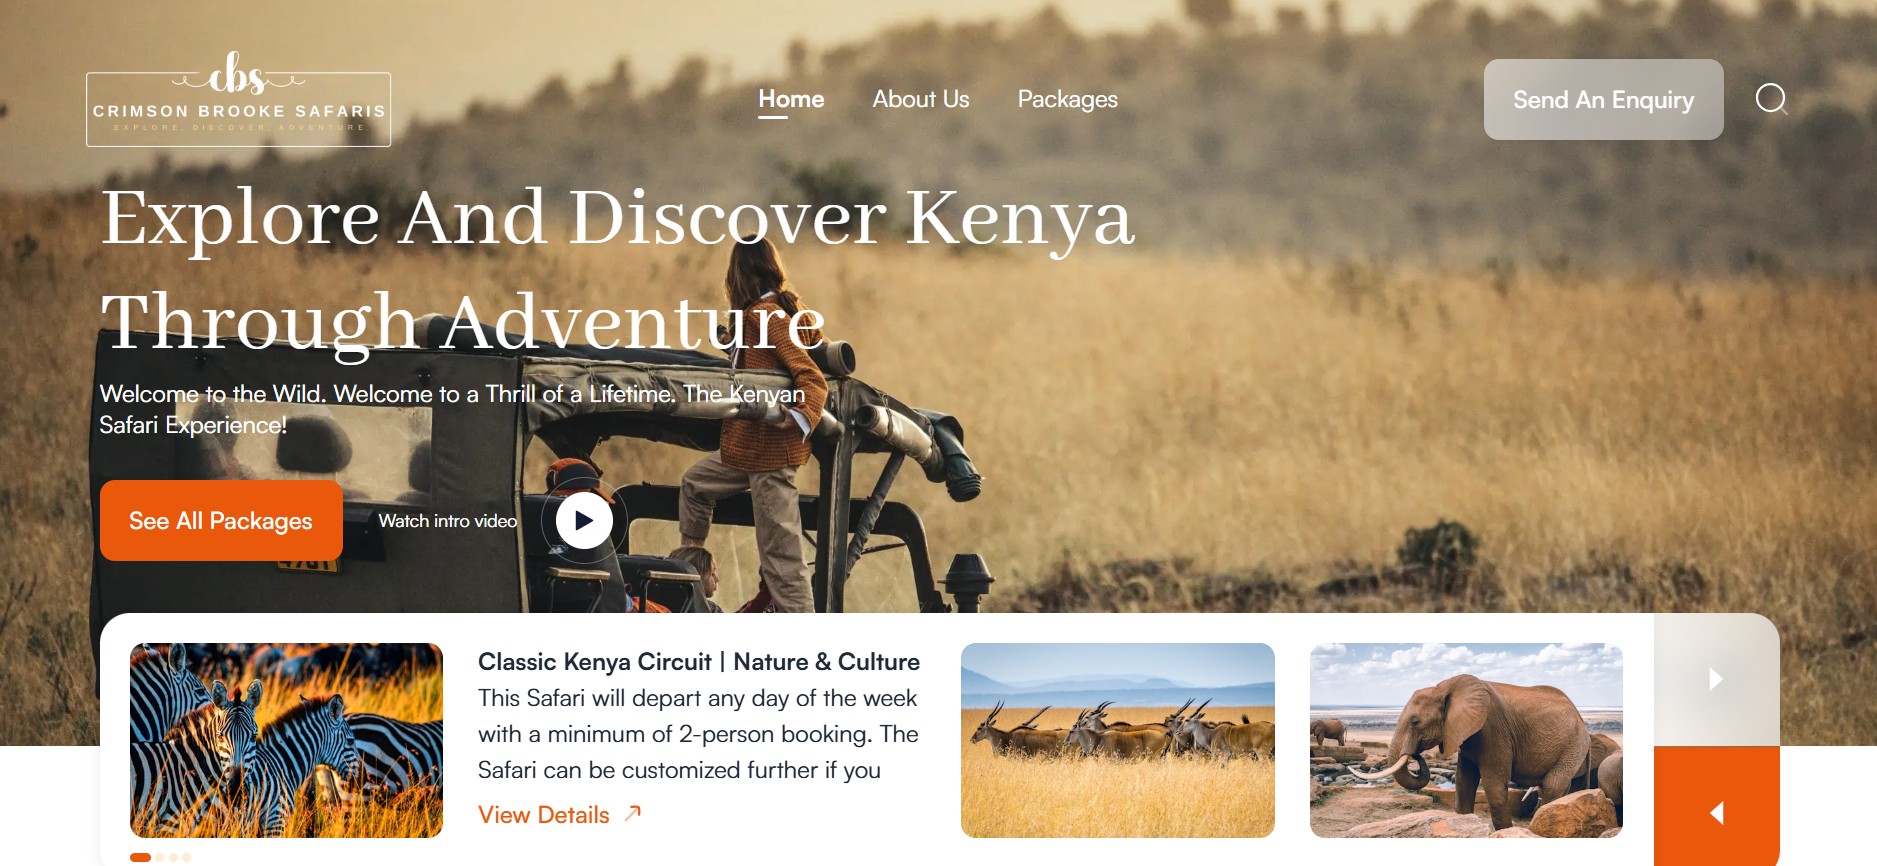The height and width of the screenshot is (866, 1877).
Task: Select the second carousel pagination dot
Action: point(160,857)
